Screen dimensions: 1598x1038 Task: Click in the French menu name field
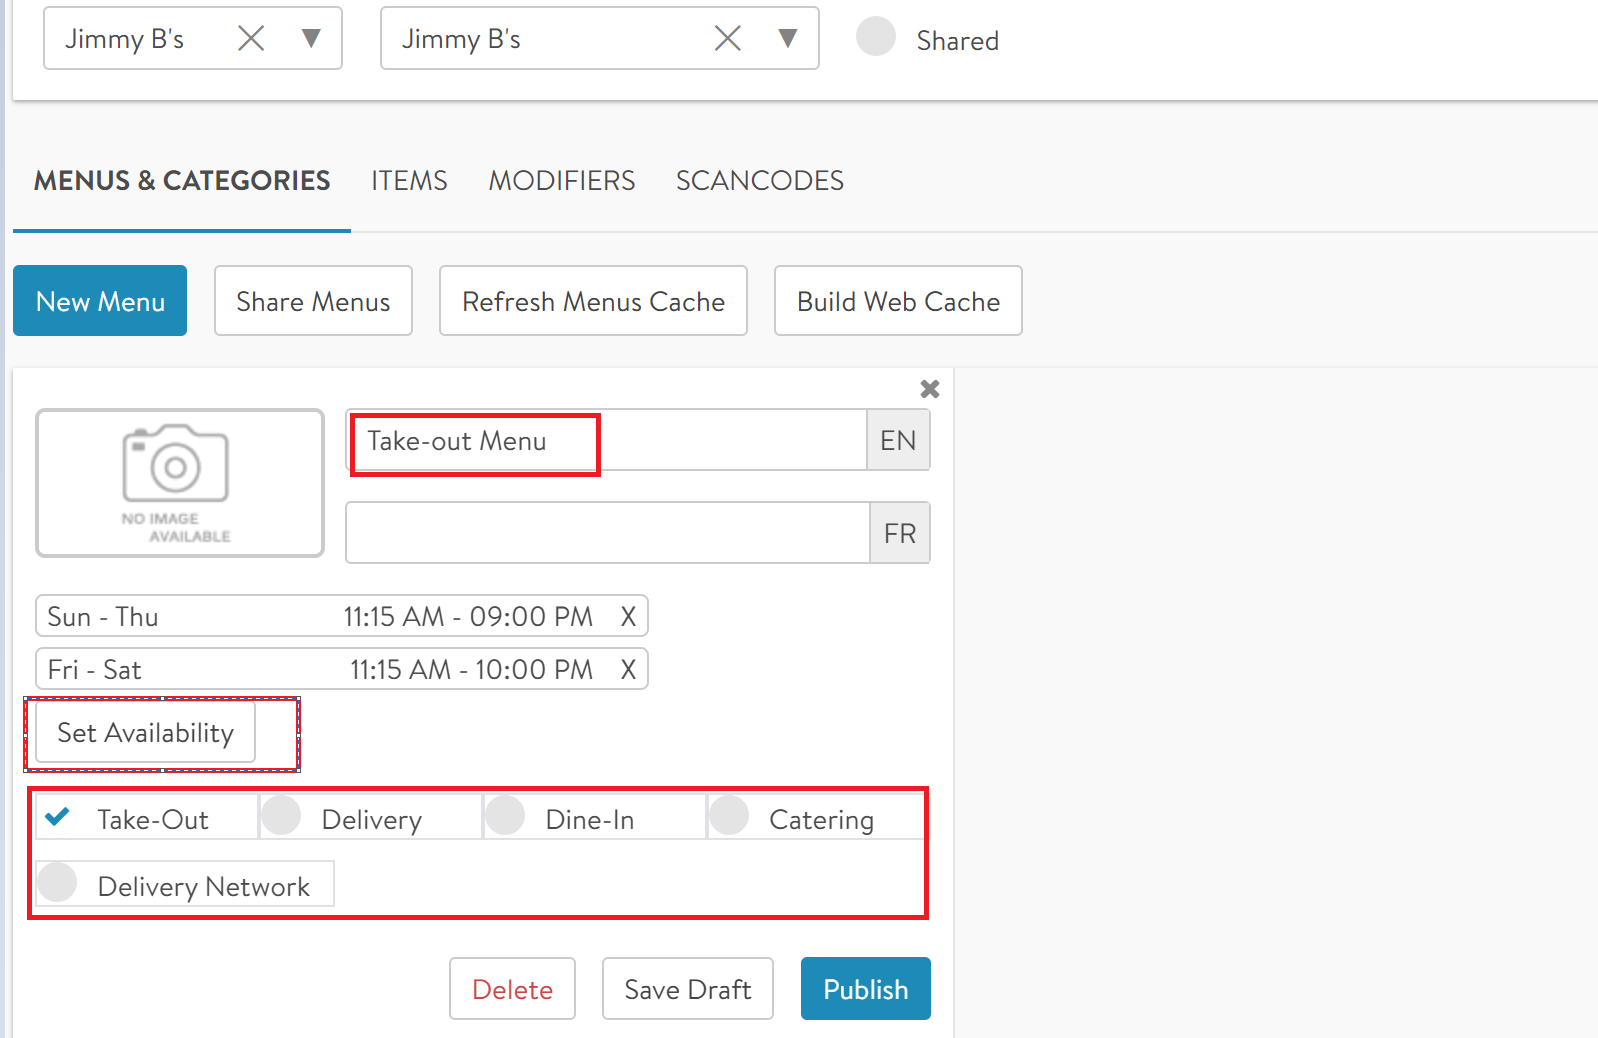607,534
